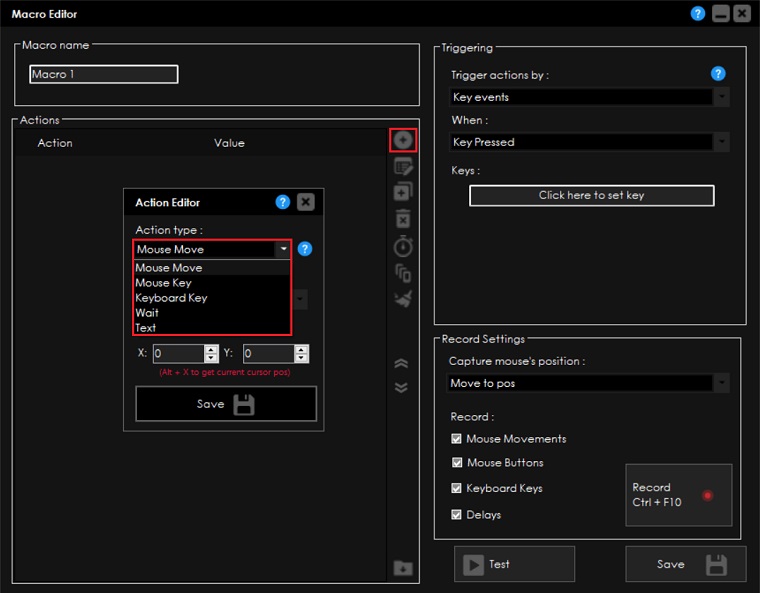This screenshot has height=593, width=760.
Task: Move action up with double chevron
Action: [x=401, y=364]
